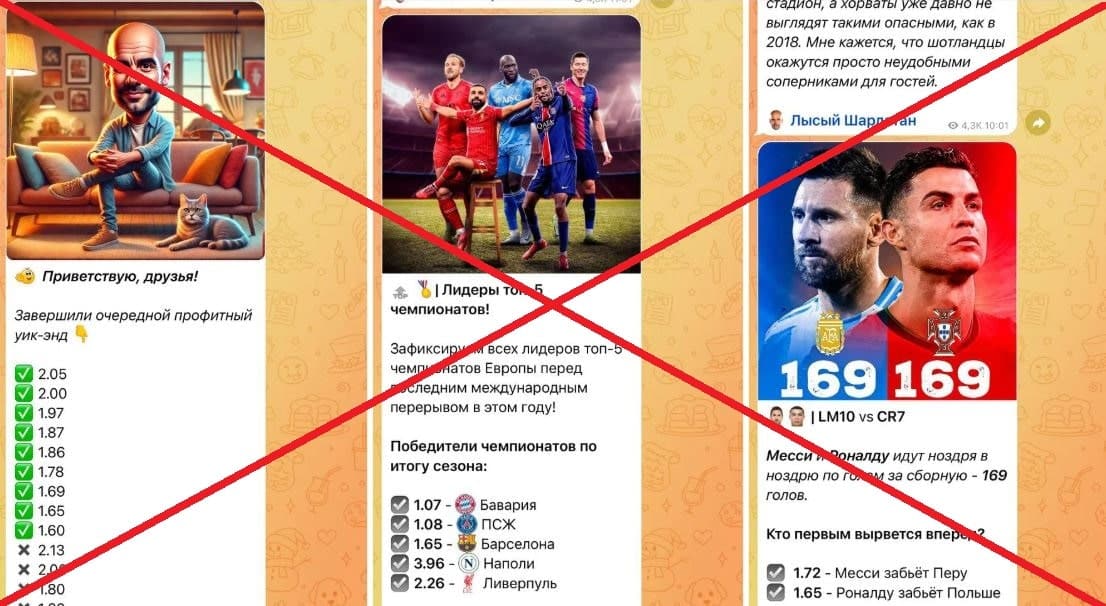This screenshot has width=1106, height=606.
Task: Click the smiley emoji before Приветствую, друзья
Action: [x=25, y=276]
